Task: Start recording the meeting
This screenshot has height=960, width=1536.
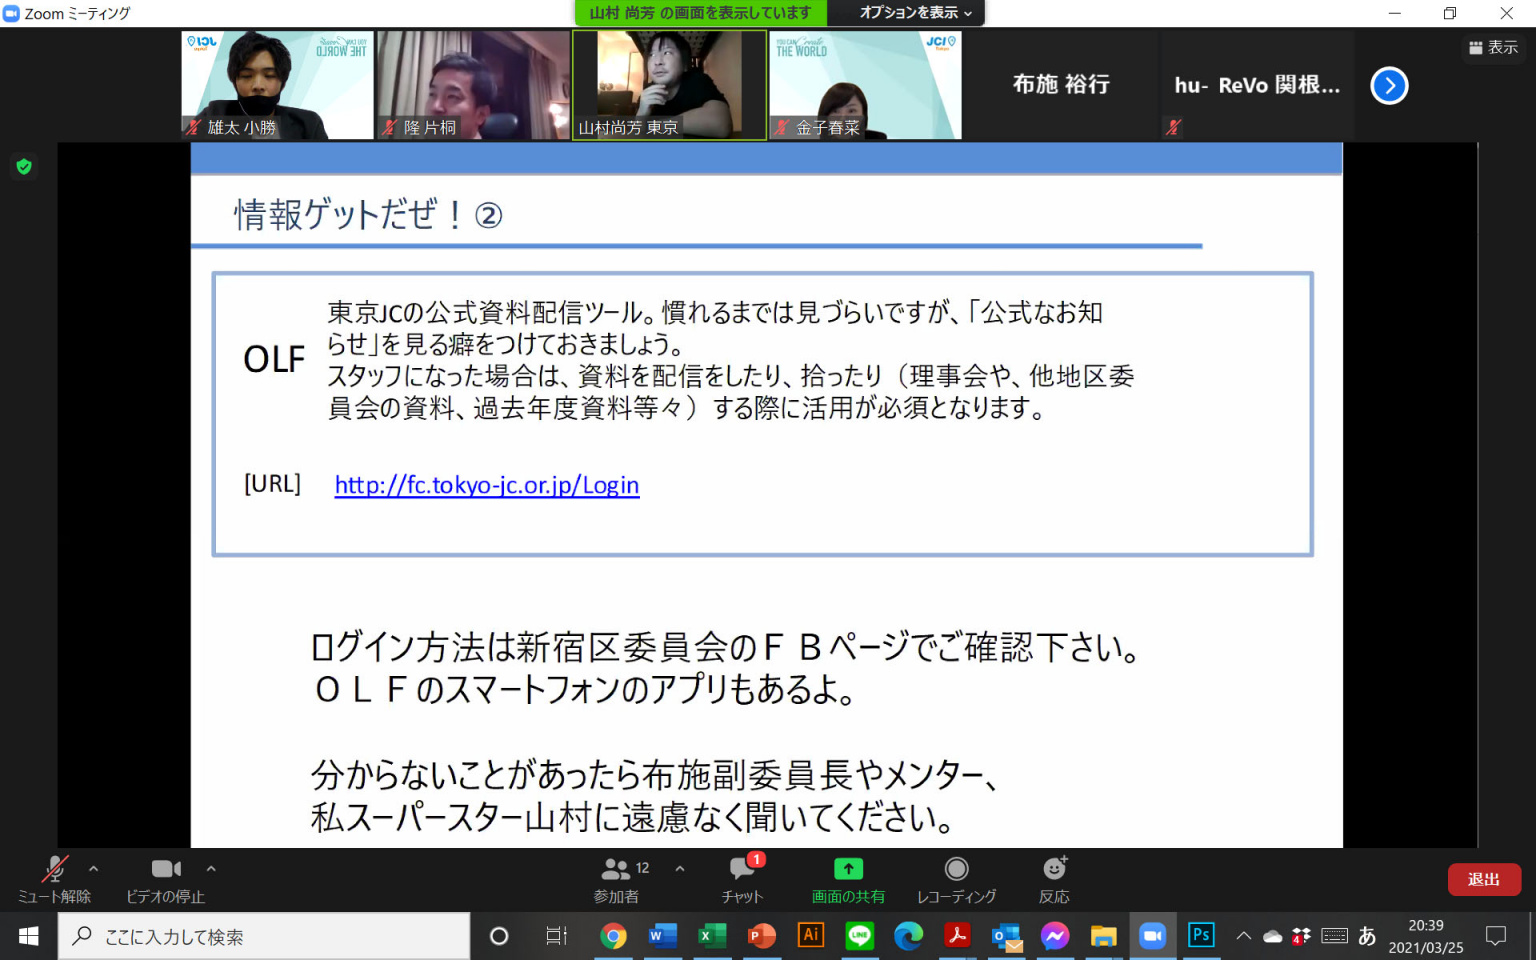Action: (x=956, y=878)
